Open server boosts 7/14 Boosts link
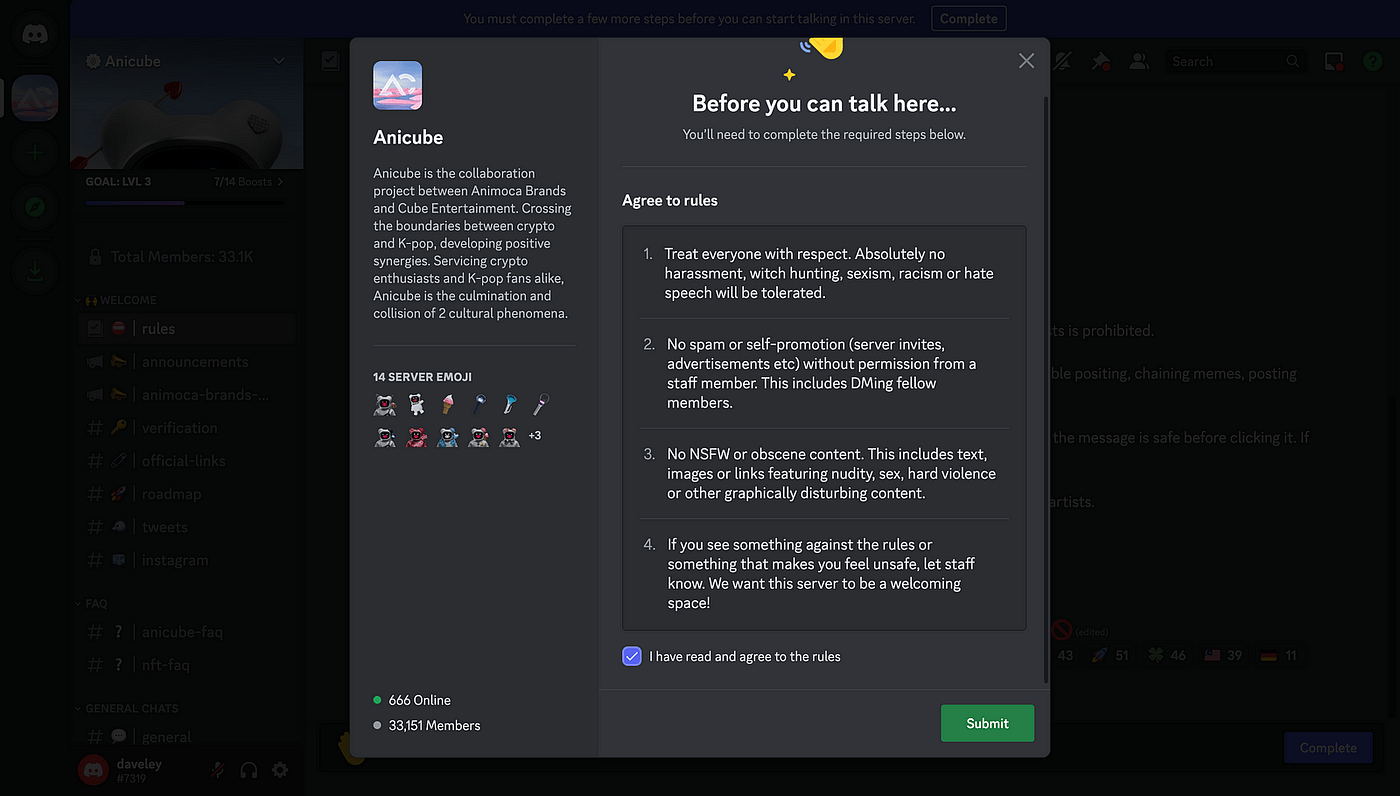Viewport: 1400px width, 796px height. click(248, 182)
